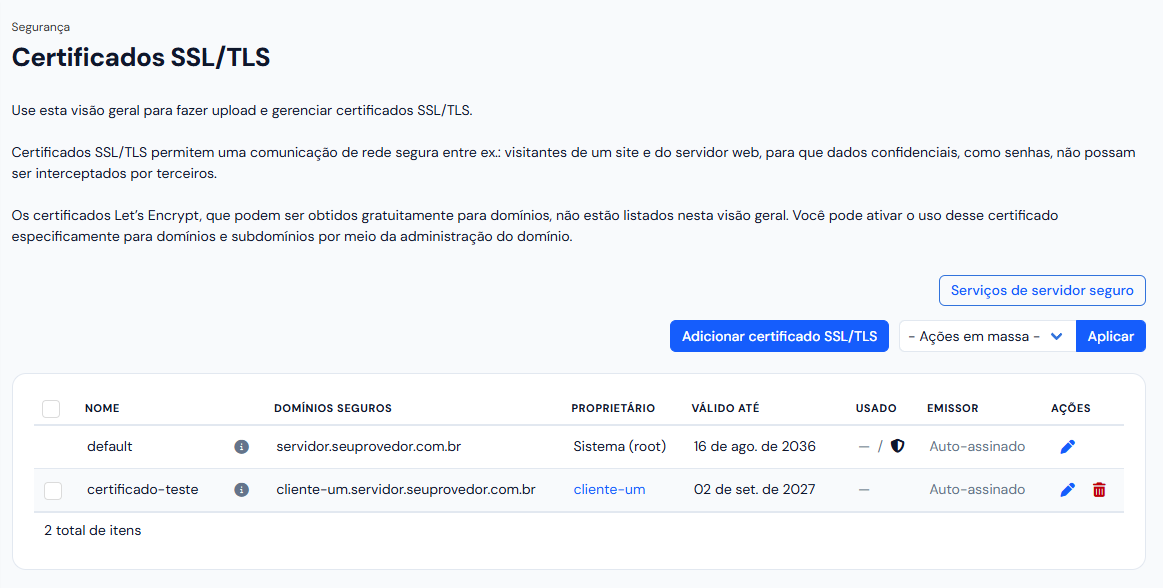Open Serviços de servidor seguro

click(x=1042, y=291)
